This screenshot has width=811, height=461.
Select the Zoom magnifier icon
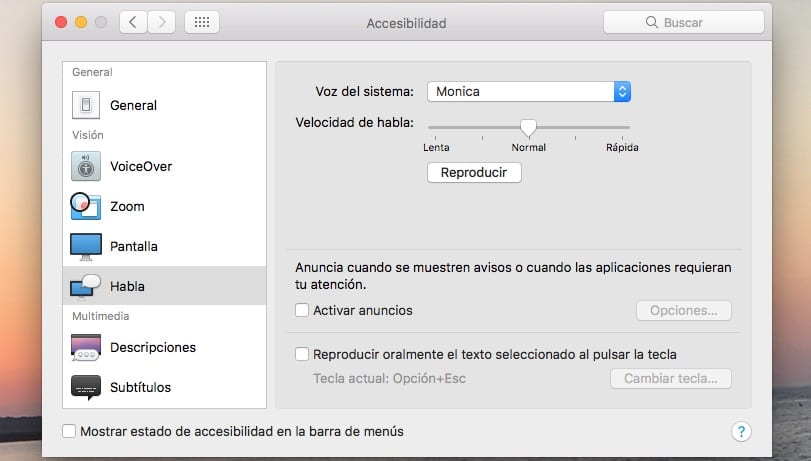click(x=86, y=206)
